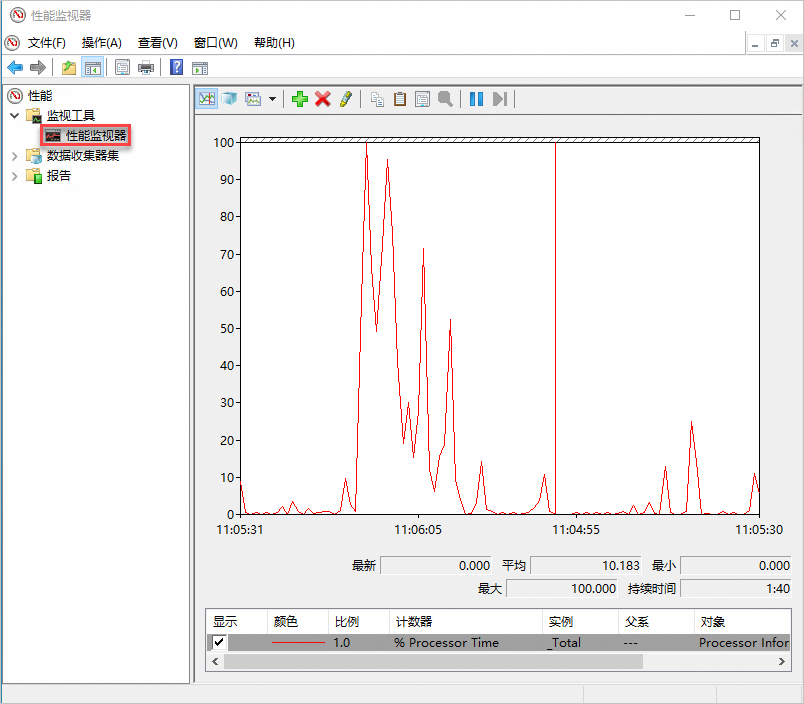
Task: Click the Highlight pencil icon
Action: [x=345, y=98]
